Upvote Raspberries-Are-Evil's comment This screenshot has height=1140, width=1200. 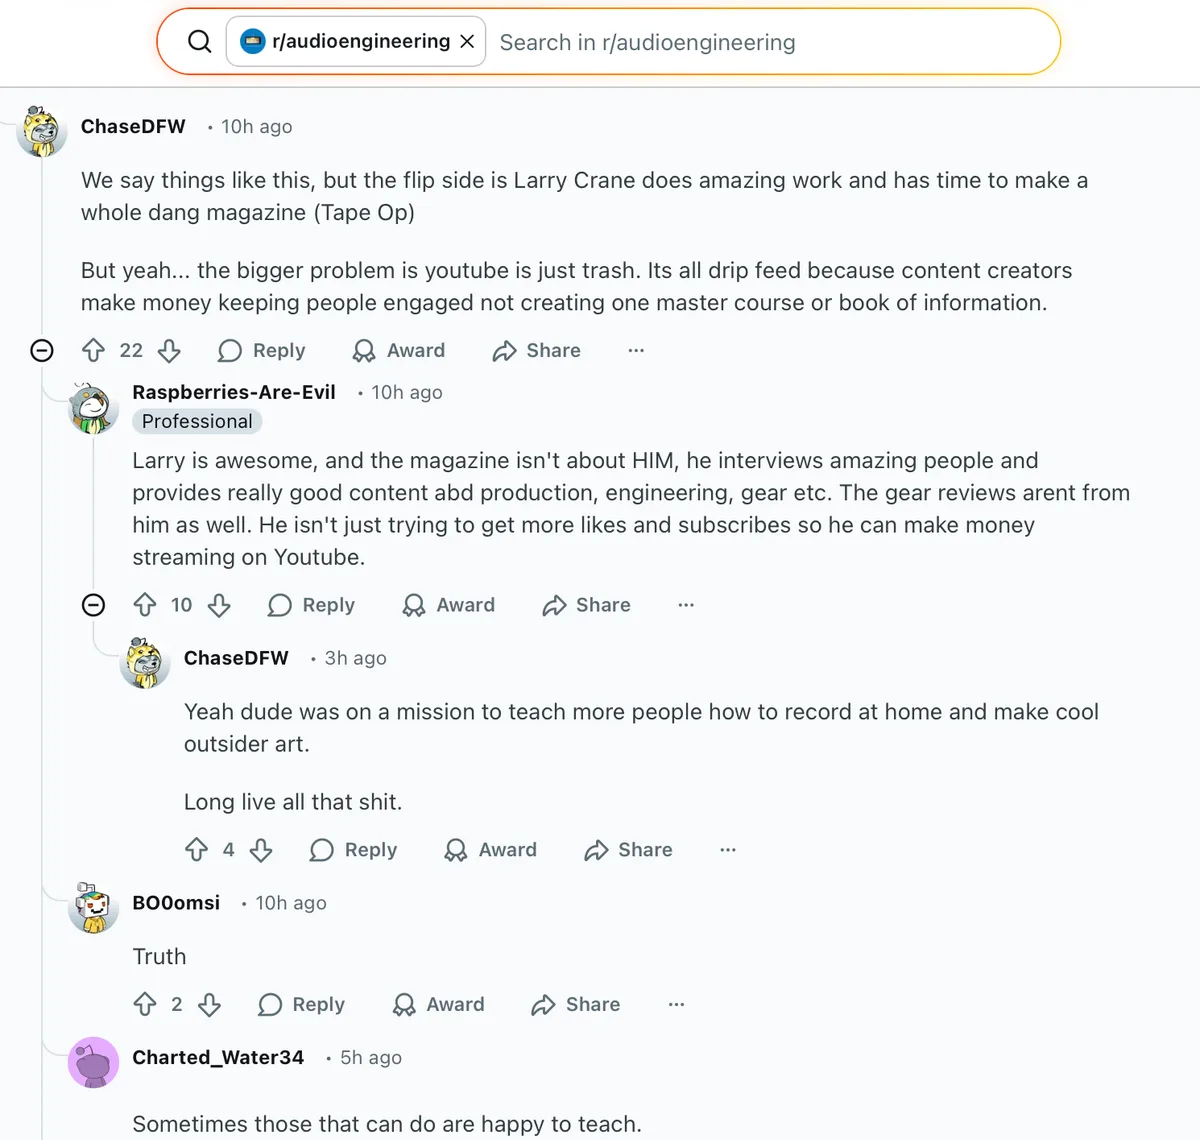click(x=145, y=605)
